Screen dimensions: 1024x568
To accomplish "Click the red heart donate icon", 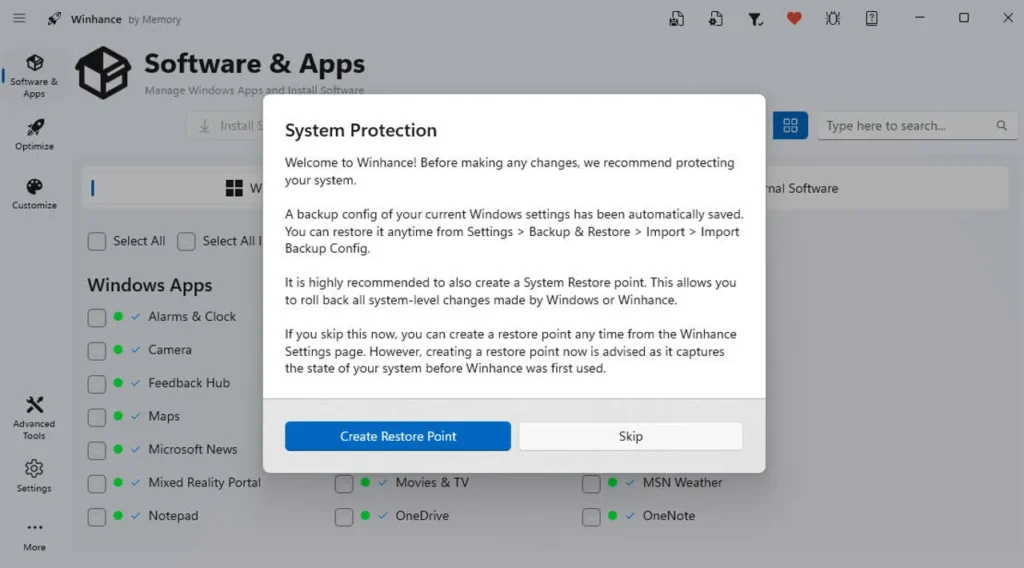I will tap(794, 19).
